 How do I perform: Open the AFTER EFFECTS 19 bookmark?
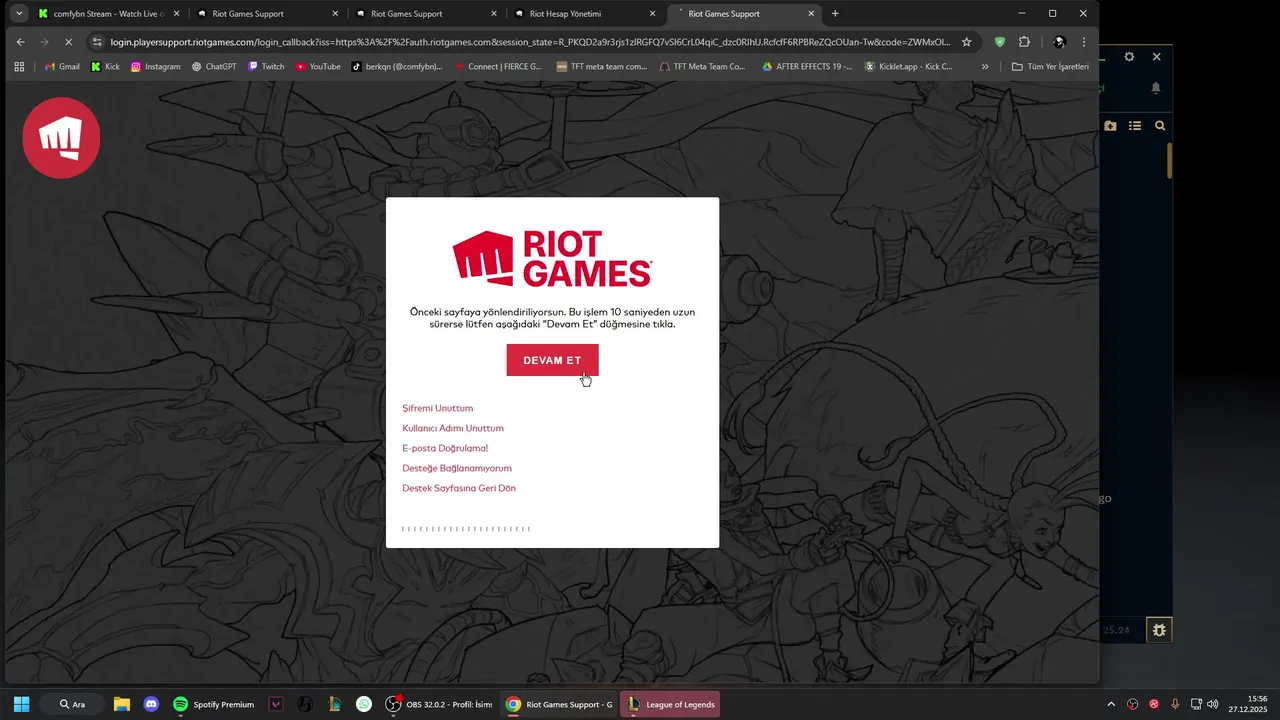[x=807, y=67]
